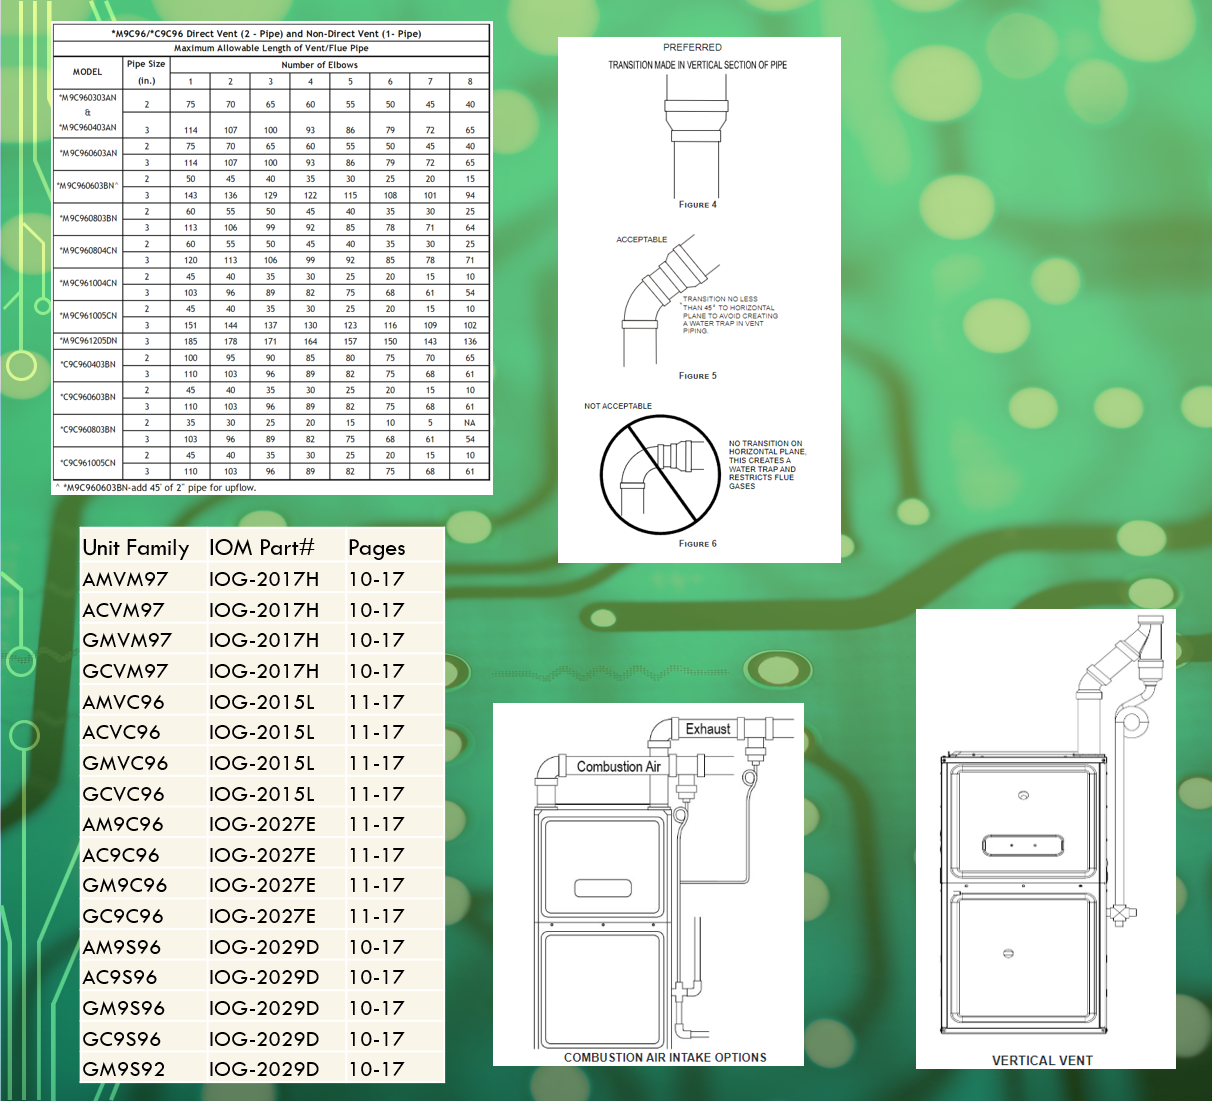
Task: Click the IOM Part# column header
Action: coord(261,548)
